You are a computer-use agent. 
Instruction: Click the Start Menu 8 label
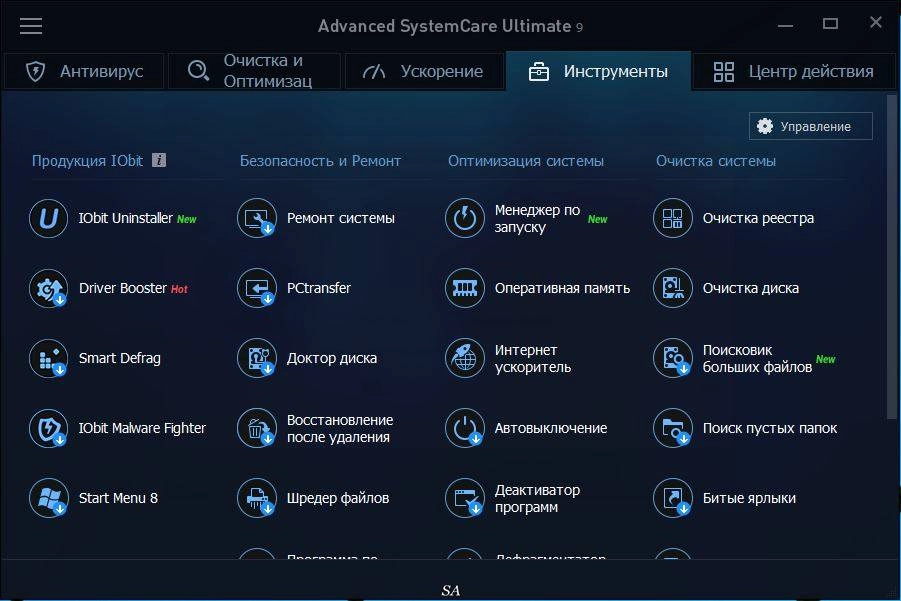pyautogui.click(x=118, y=498)
